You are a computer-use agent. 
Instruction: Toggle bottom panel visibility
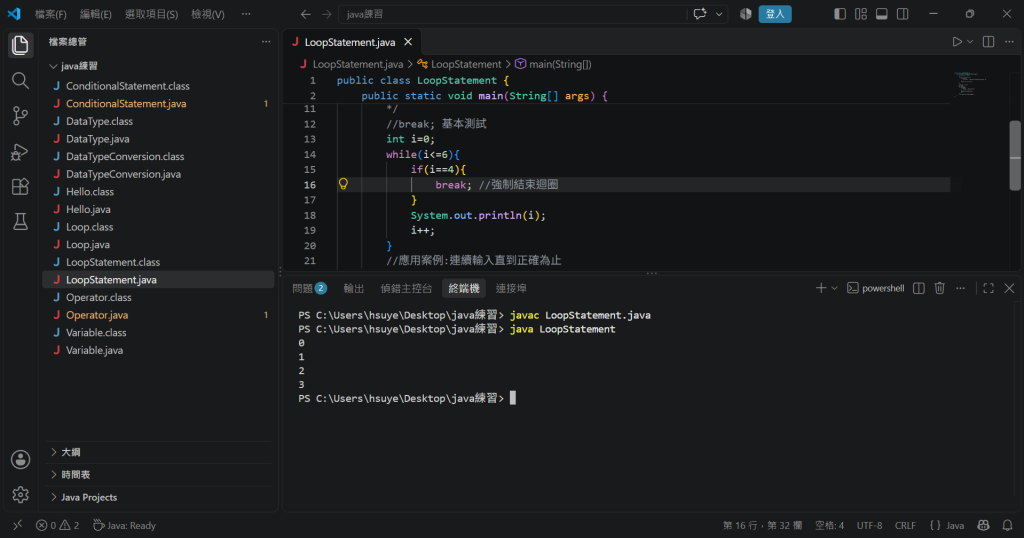(882, 14)
